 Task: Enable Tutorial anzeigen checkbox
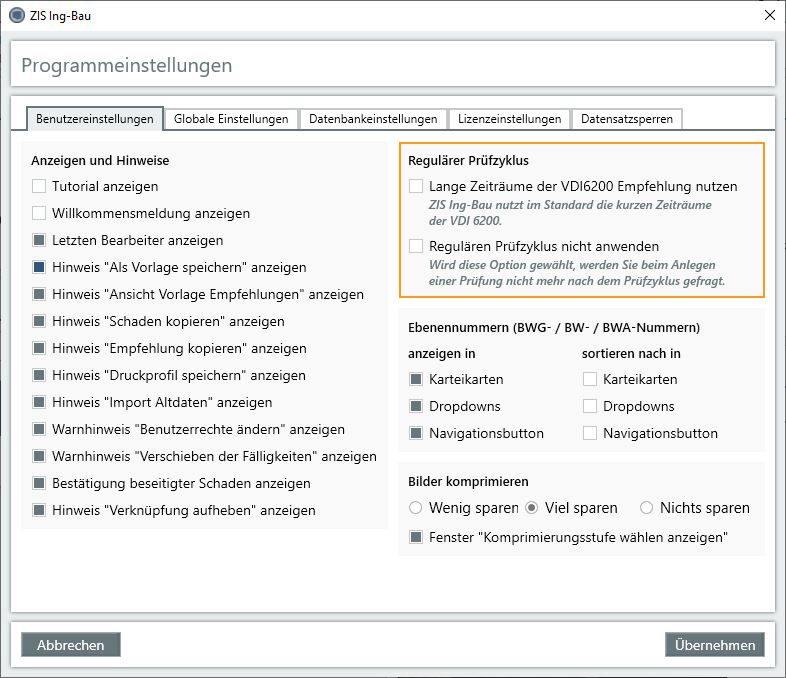(39, 186)
